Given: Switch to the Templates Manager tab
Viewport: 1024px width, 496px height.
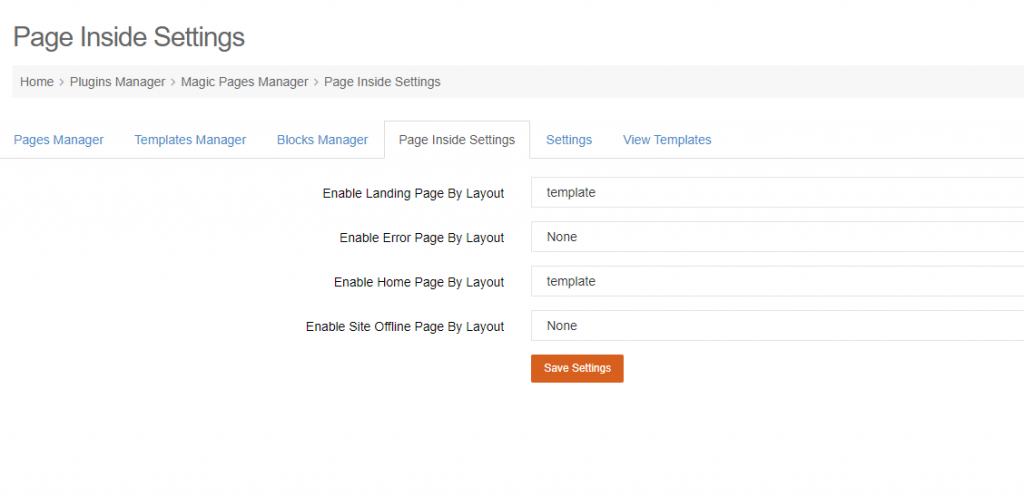Looking at the screenshot, I should click(x=190, y=140).
